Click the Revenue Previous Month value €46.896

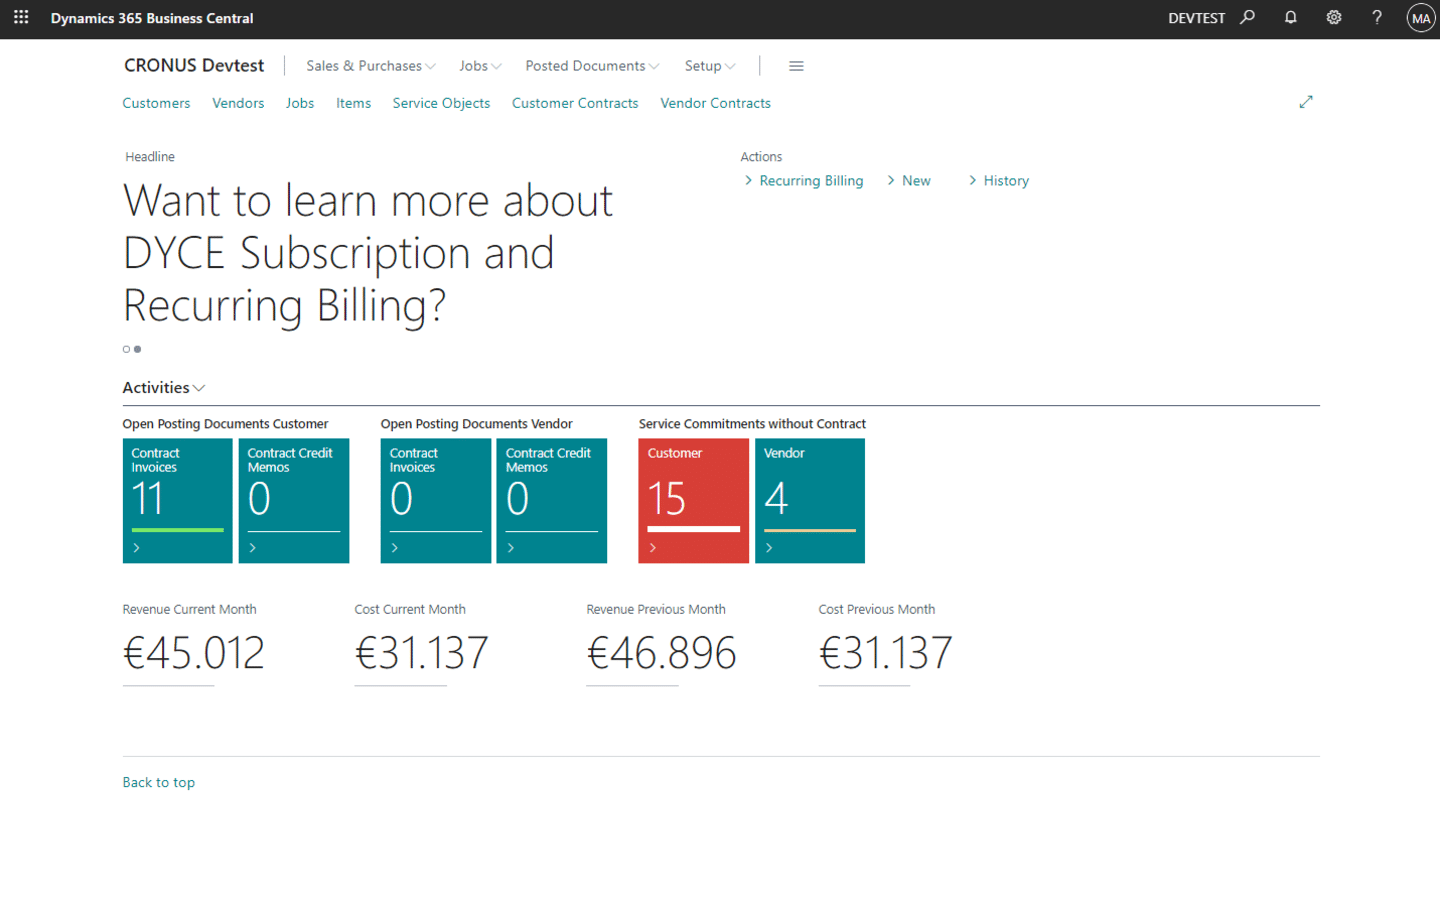tap(661, 653)
